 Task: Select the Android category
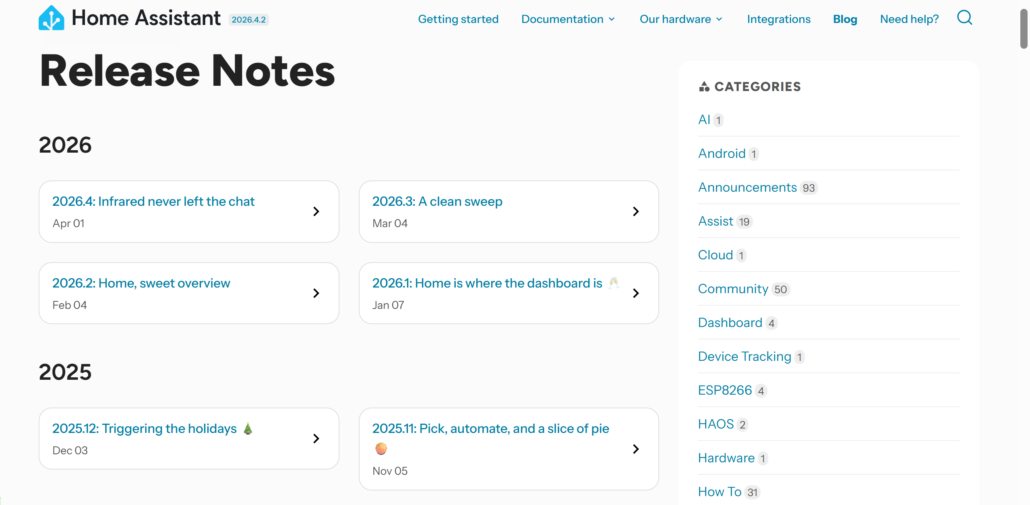click(x=722, y=154)
